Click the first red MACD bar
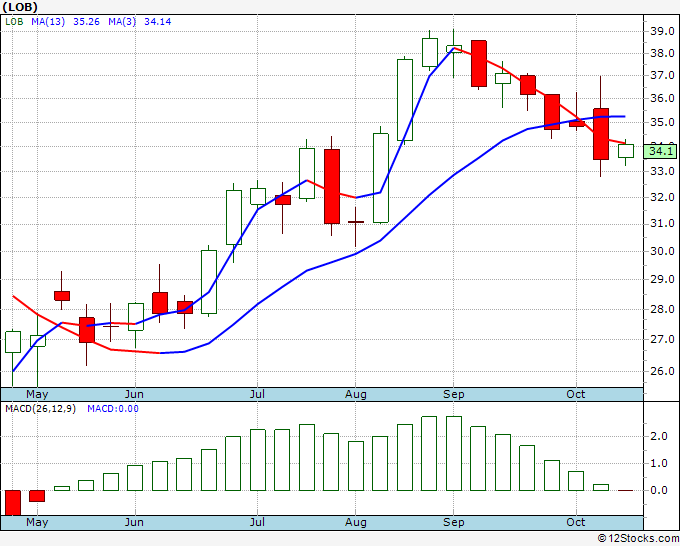The height and width of the screenshot is (546, 680). (x=13, y=503)
